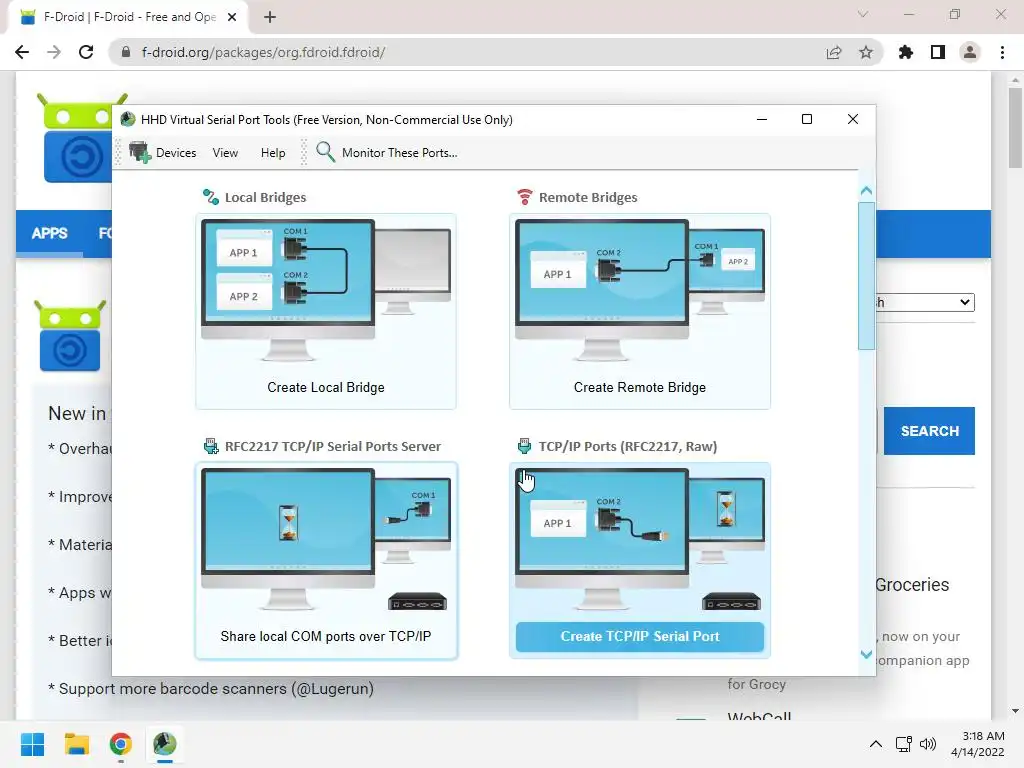Click Create Local Bridge tile image
The width and height of the screenshot is (1024, 768).
(326, 291)
